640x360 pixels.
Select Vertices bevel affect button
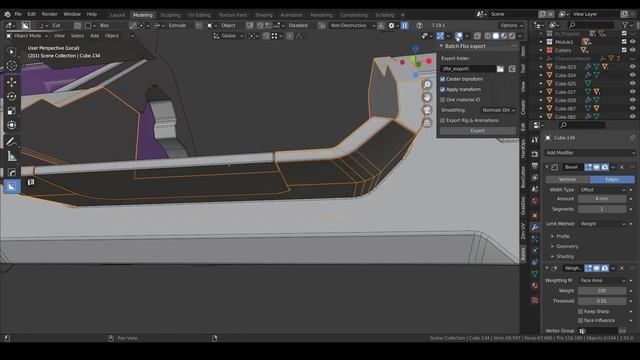[567, 180]
